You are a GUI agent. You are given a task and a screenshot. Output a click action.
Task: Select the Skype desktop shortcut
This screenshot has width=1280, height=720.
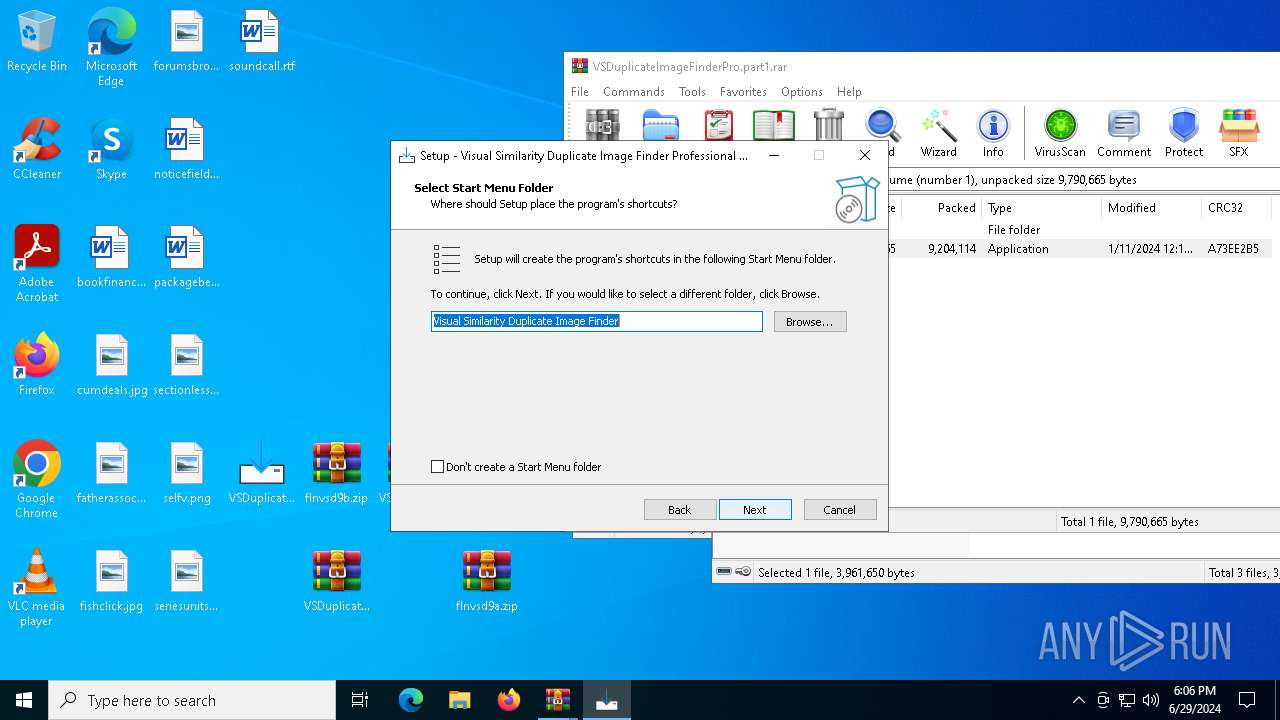click(x=111, y=149)
